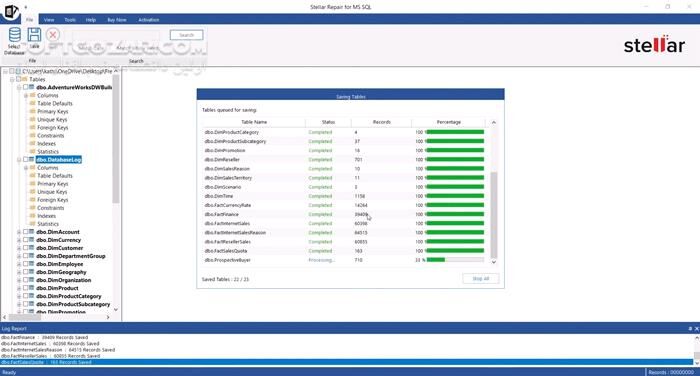Screen dimensions: 700x376
Task: Open the Activation menu
Action: [149, 20]
